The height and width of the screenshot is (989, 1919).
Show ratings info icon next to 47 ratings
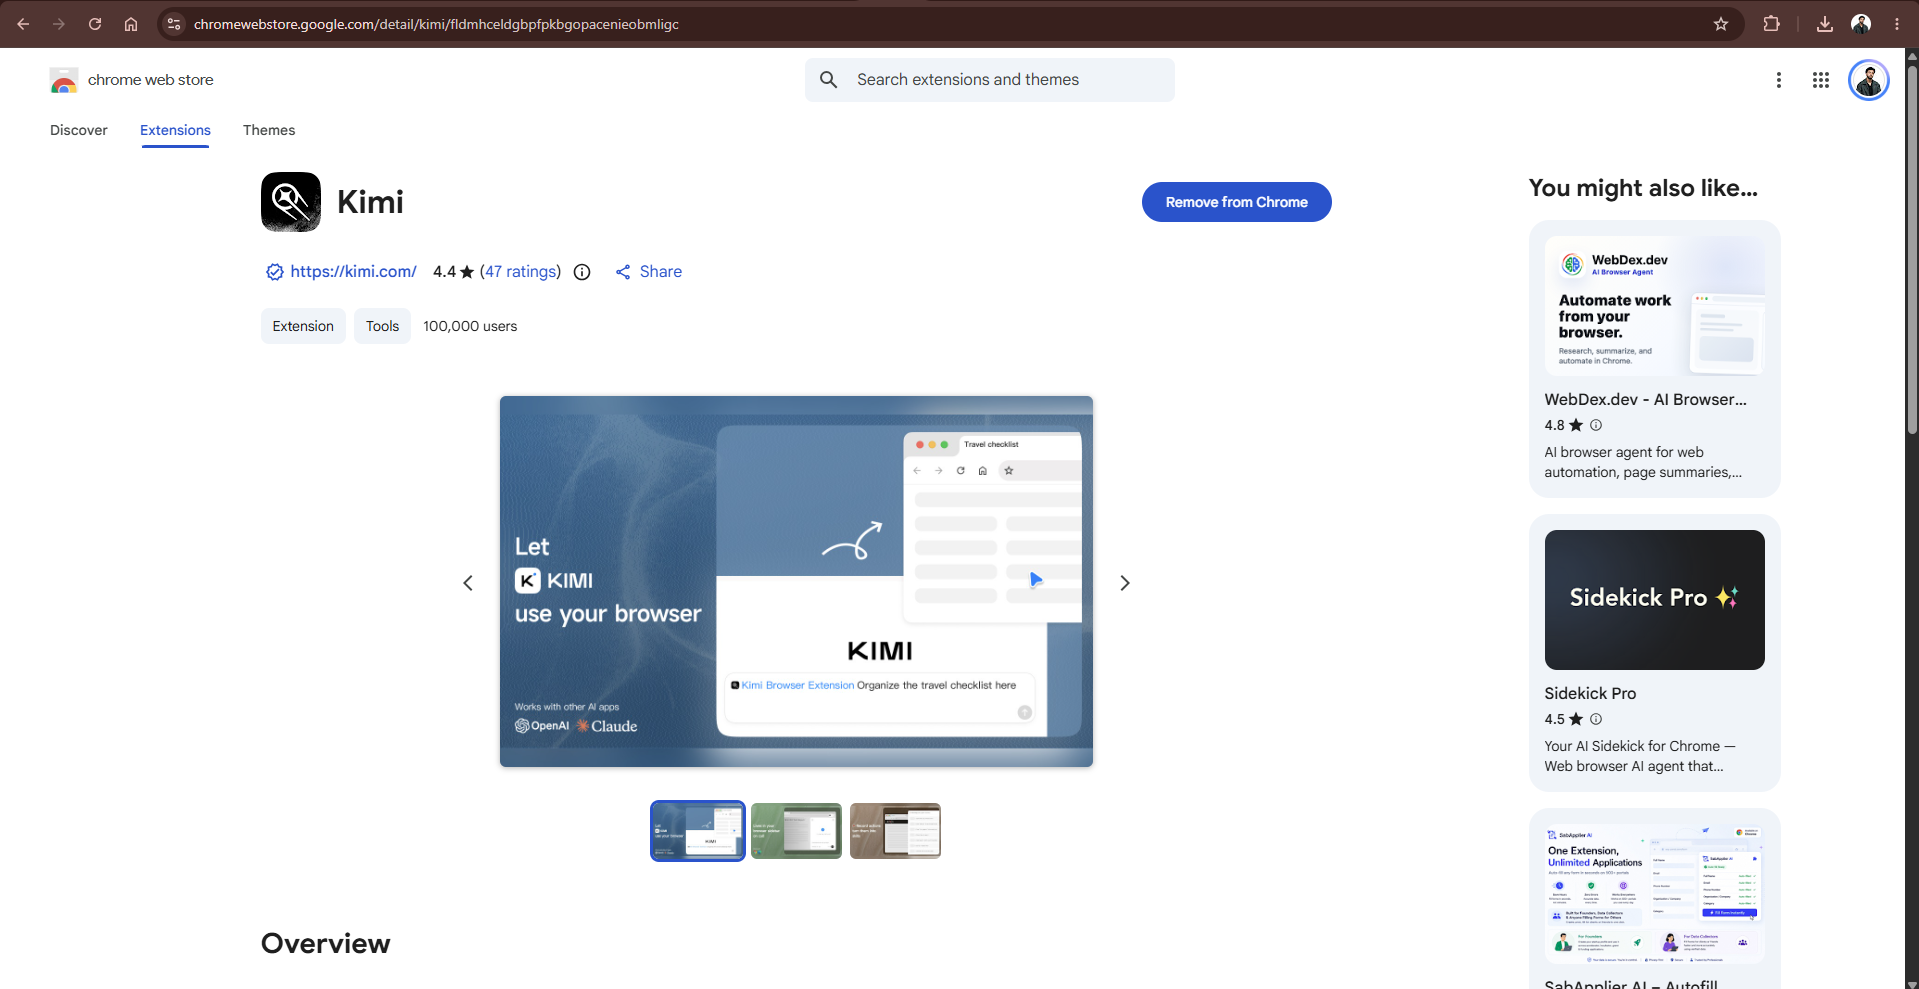point(582,272)
